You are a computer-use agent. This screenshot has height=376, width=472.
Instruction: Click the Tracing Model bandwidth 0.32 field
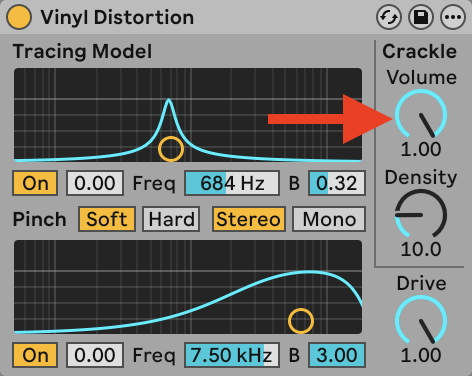(337, 183)
